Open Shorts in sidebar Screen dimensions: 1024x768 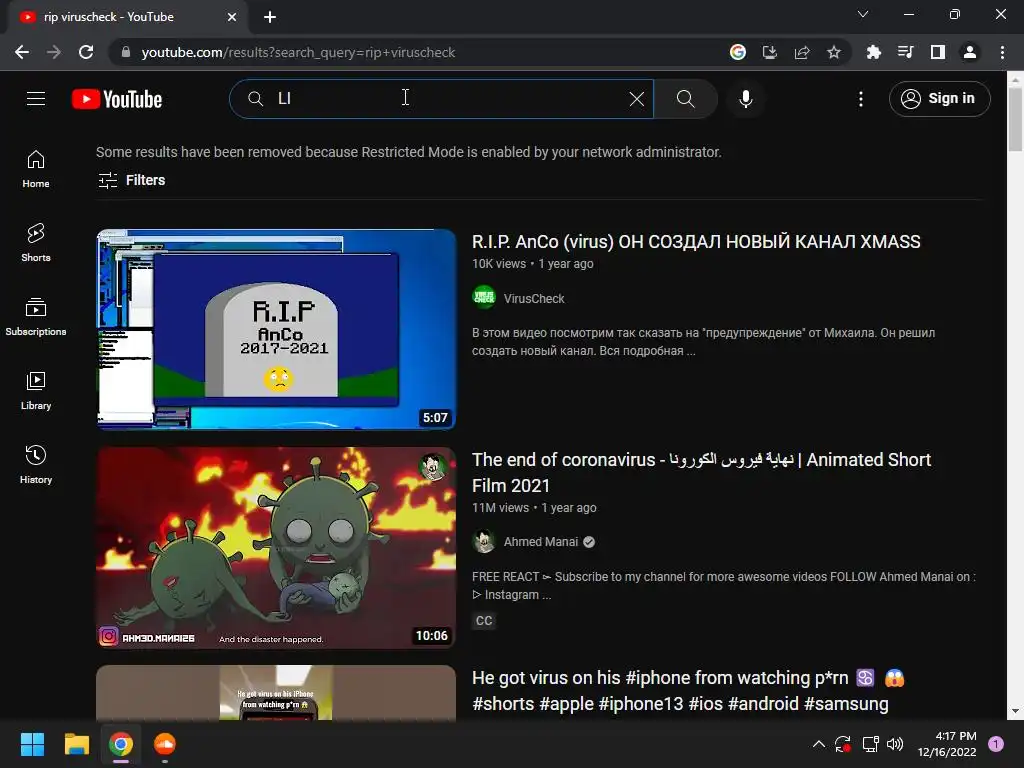[x=36, y=243]
